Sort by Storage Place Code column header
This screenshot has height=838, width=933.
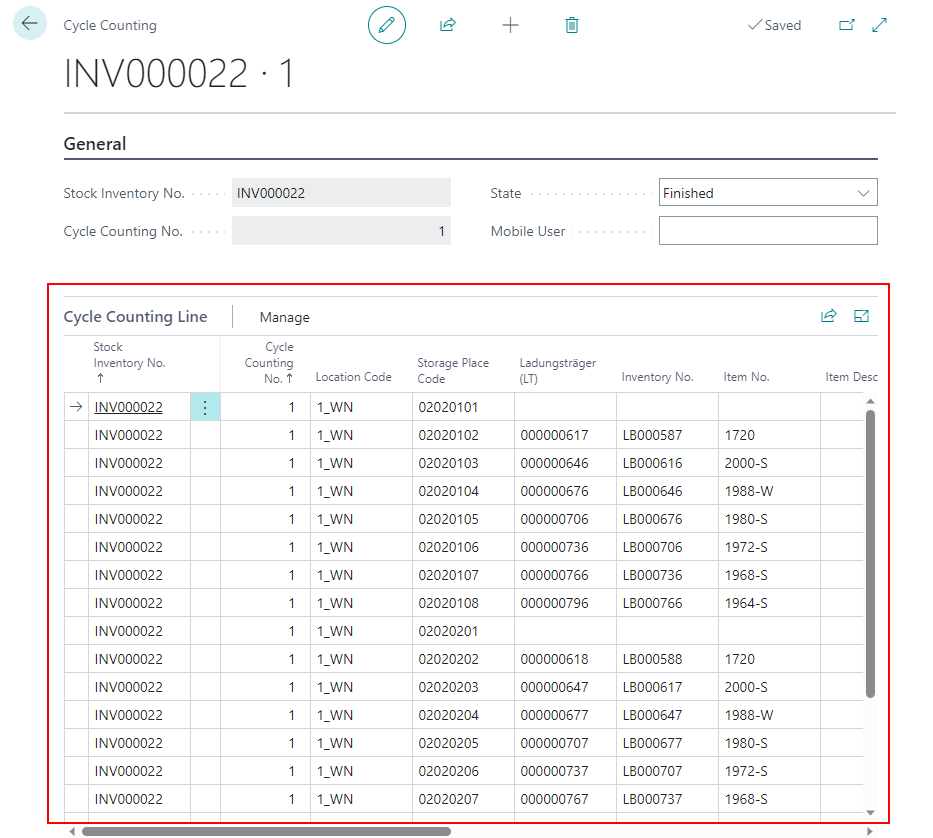(452, 371)
